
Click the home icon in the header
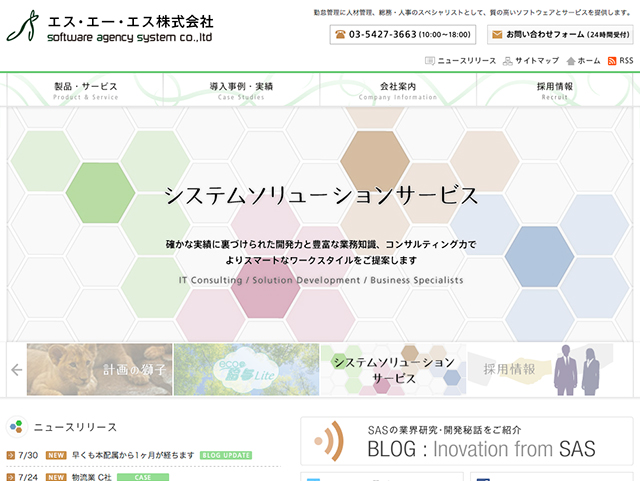570,61
